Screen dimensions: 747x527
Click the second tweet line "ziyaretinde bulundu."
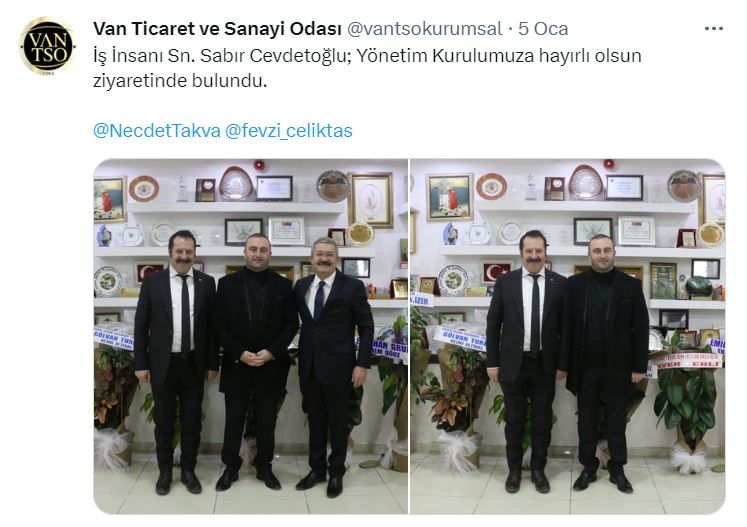(x=180, y=81)
